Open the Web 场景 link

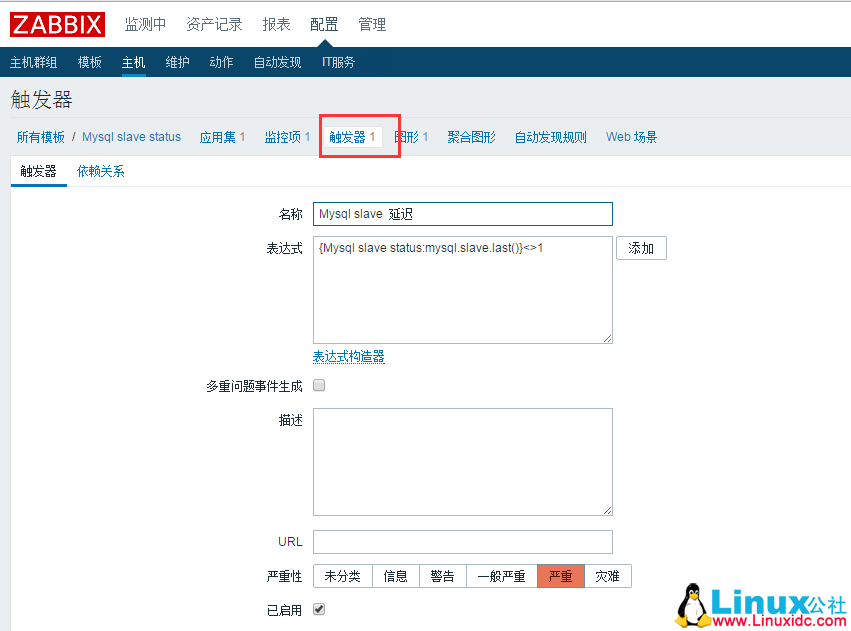631,137
